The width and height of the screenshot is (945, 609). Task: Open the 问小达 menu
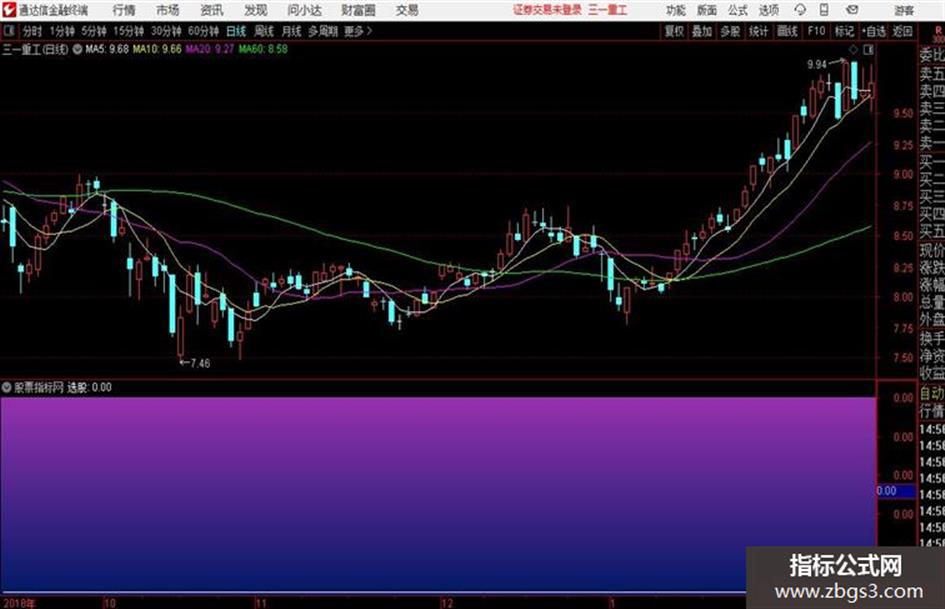point(304,10)
